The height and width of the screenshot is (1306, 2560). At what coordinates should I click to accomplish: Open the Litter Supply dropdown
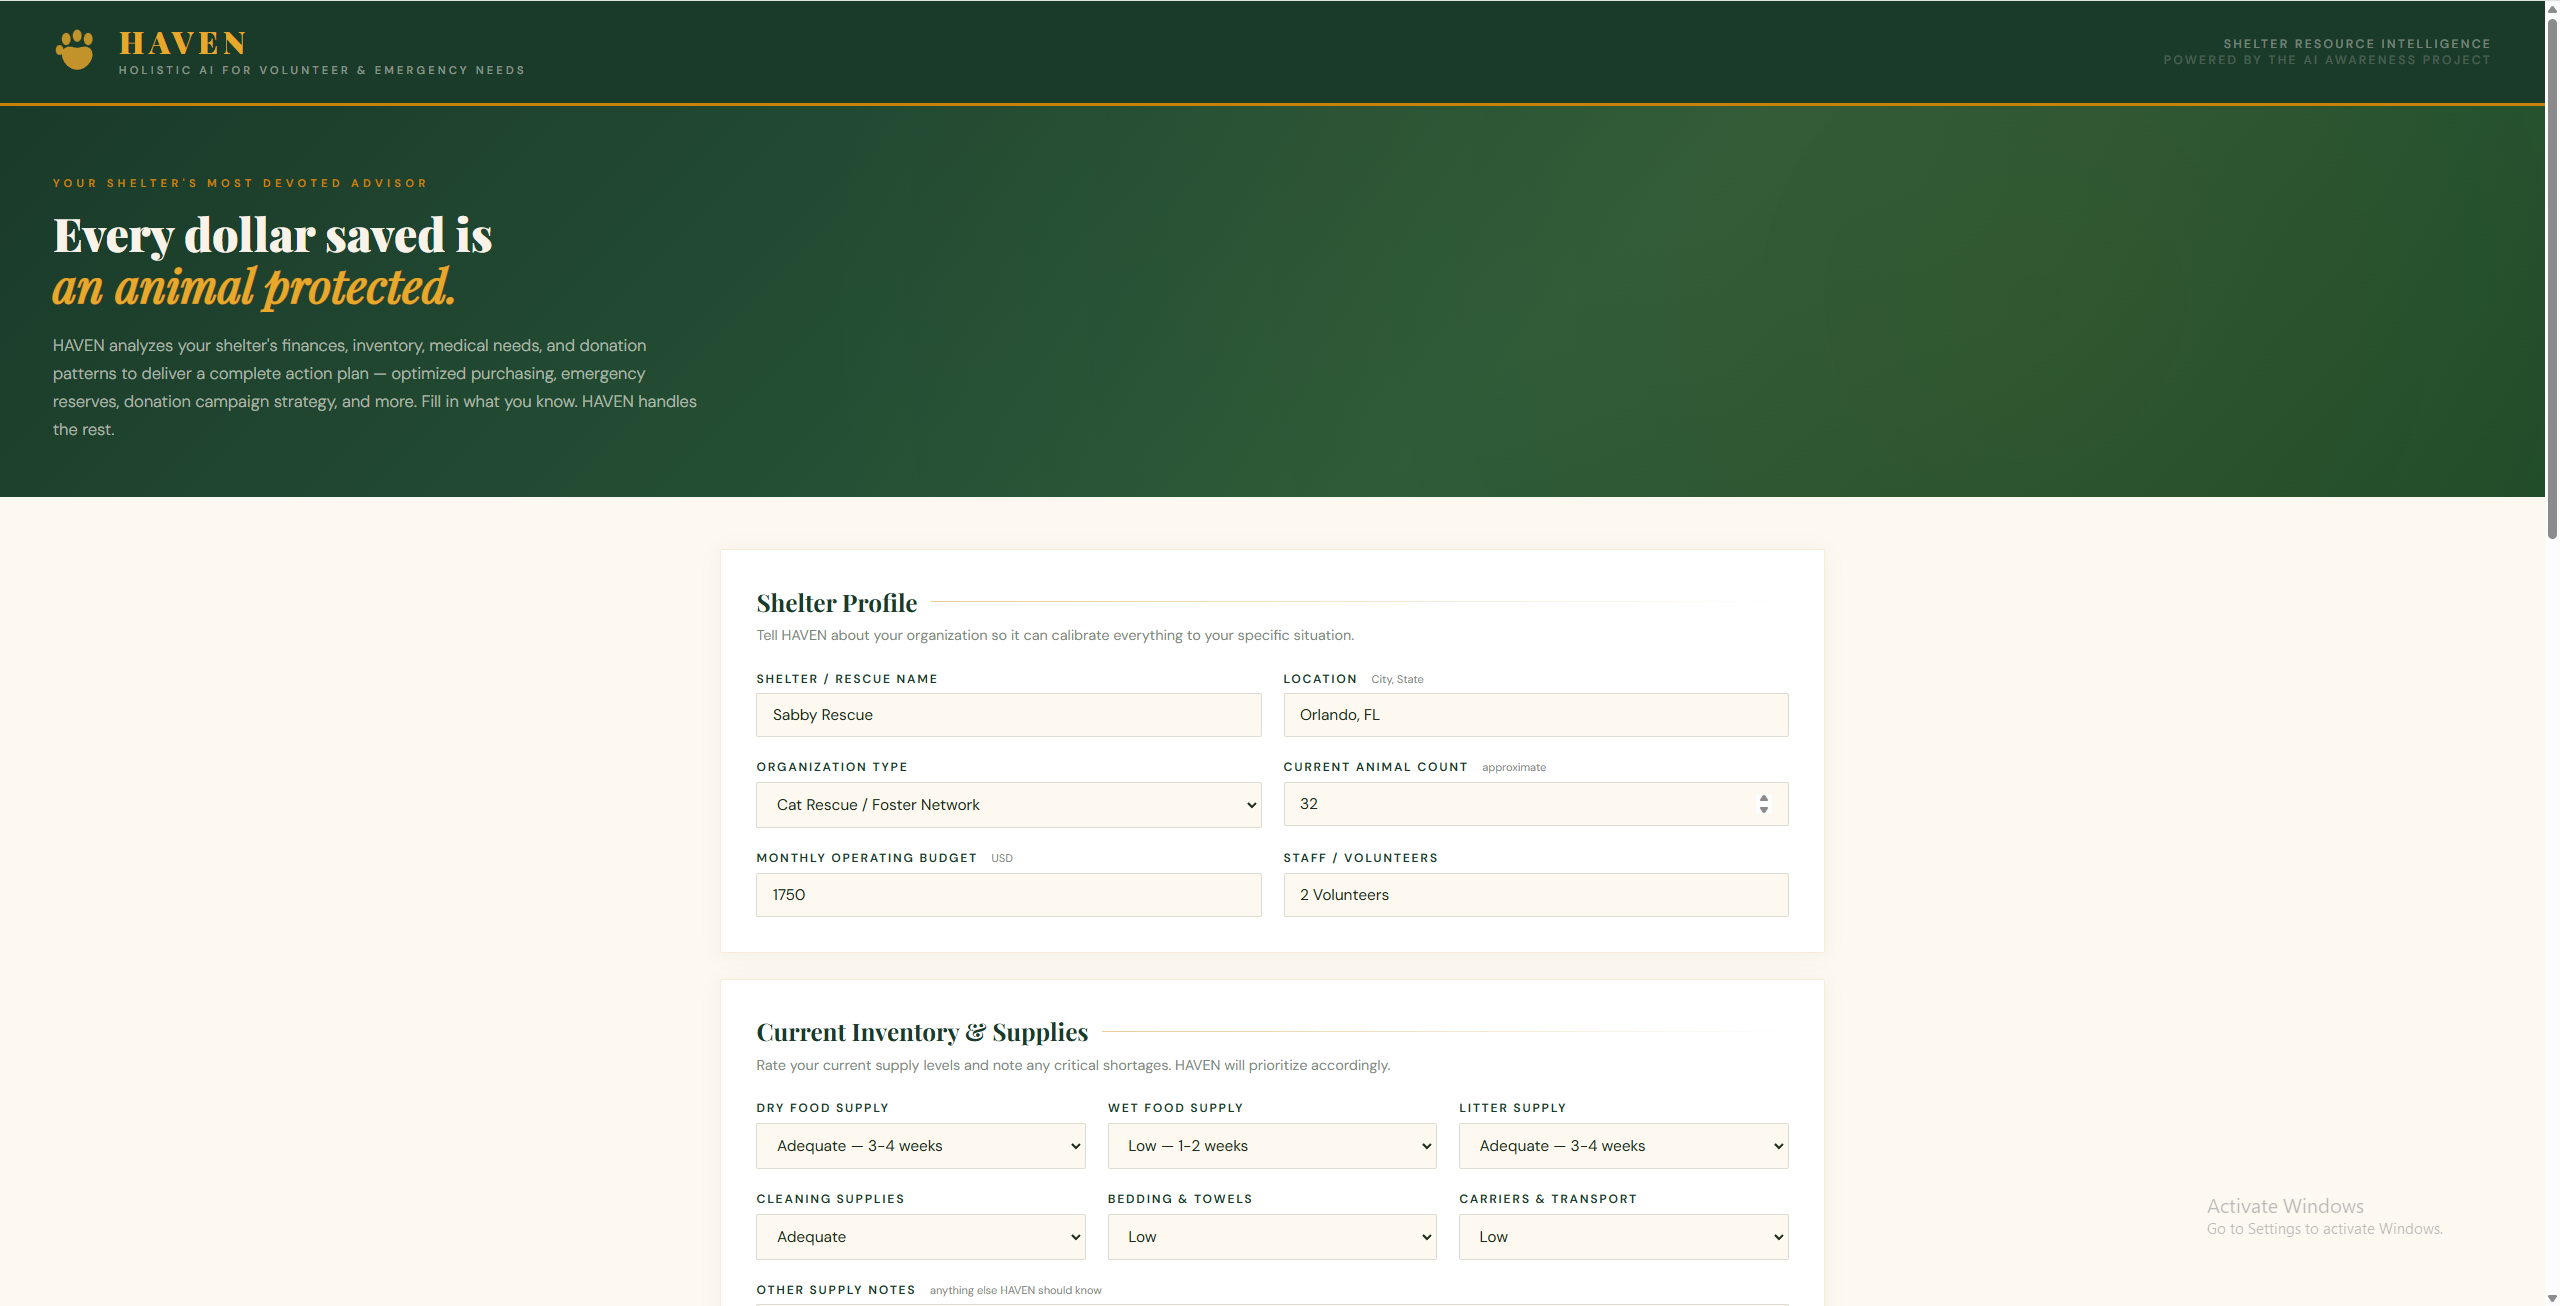[1622, 1146]
